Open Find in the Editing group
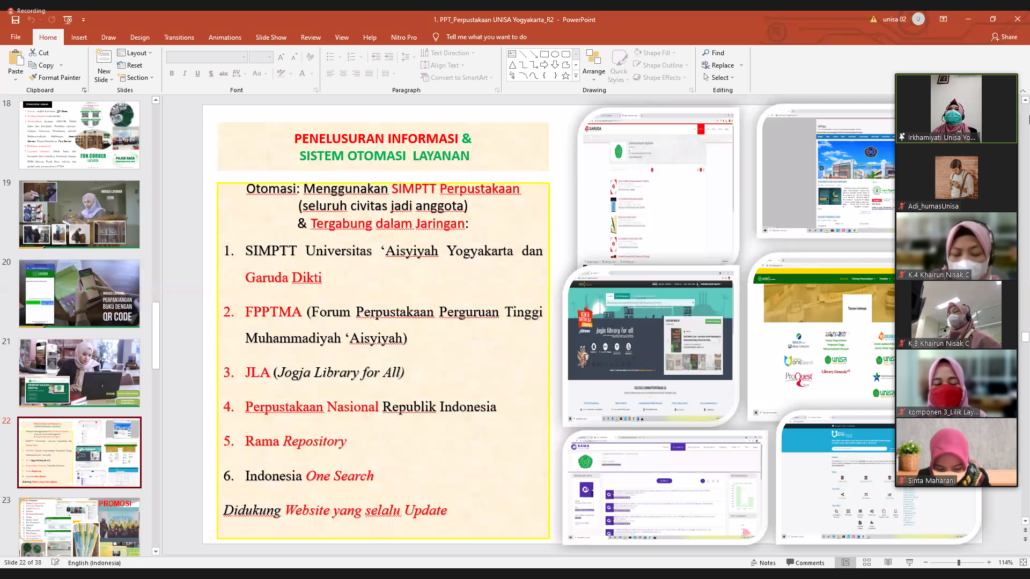This screenshot has width=1030, height=579. click(713, 53)
